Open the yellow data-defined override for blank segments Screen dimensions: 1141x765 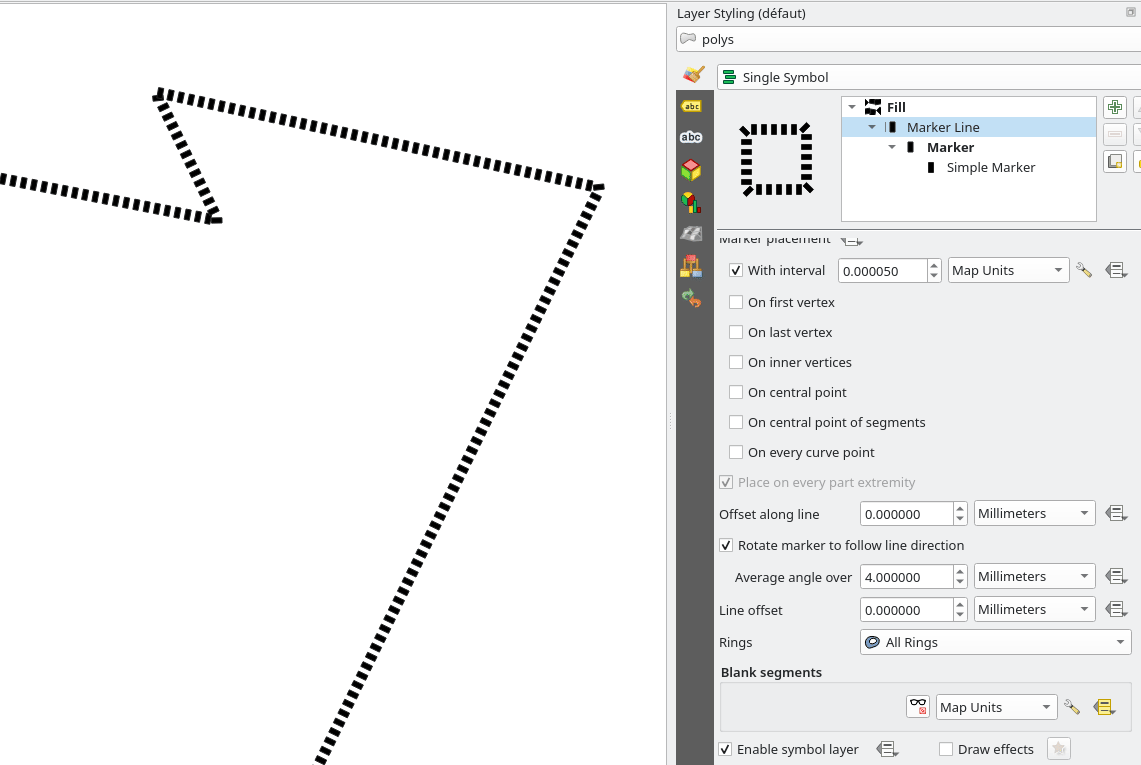point(1104,707)
